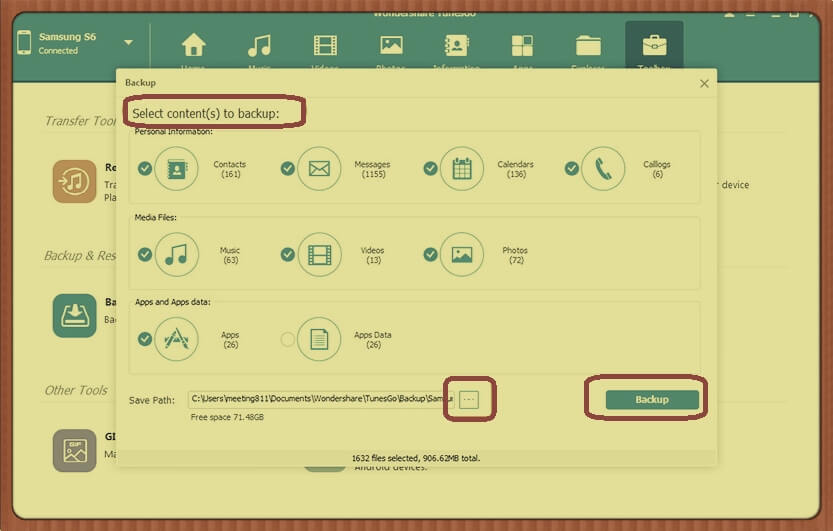The image size is (833, 531).
Task: Click the Videos film strip icon in dialog
Action: coord(319,255)
